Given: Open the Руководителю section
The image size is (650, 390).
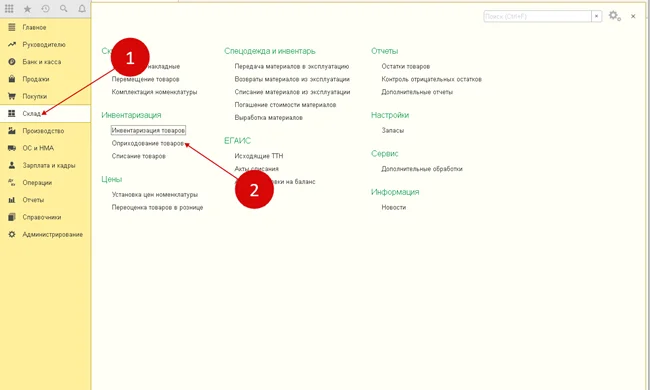Looking at the screenshot, I should [45, 44].
